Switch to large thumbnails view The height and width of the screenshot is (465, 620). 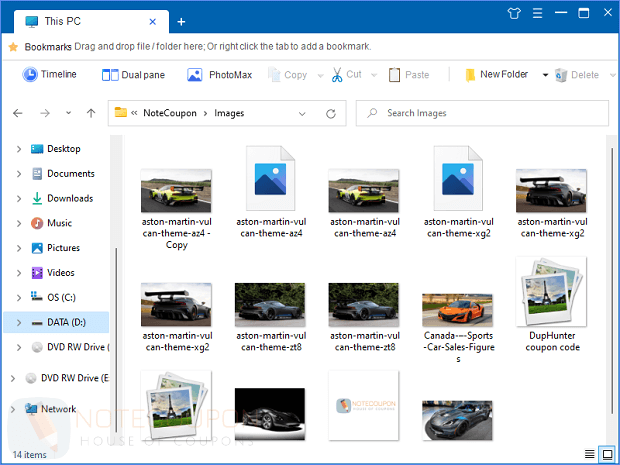tap(607, 454)
